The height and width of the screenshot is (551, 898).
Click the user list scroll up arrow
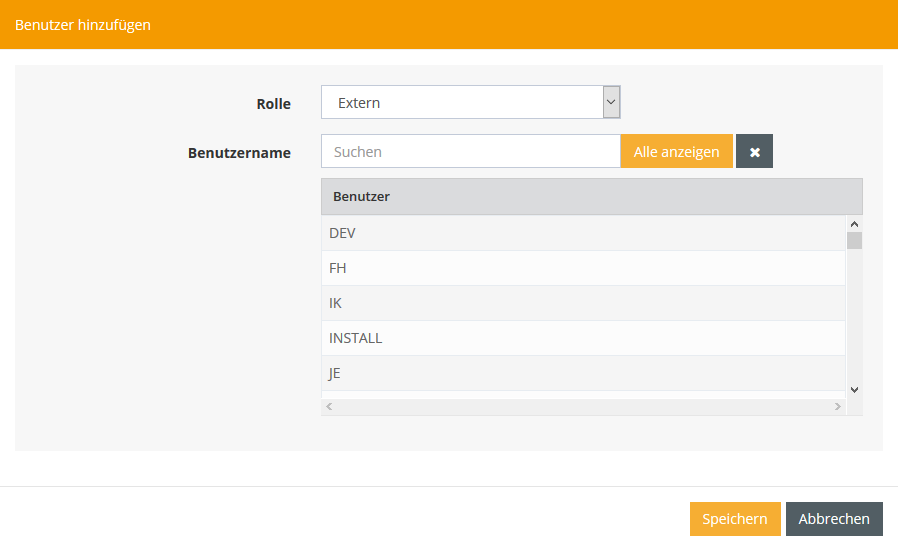(x=854, y=224)
